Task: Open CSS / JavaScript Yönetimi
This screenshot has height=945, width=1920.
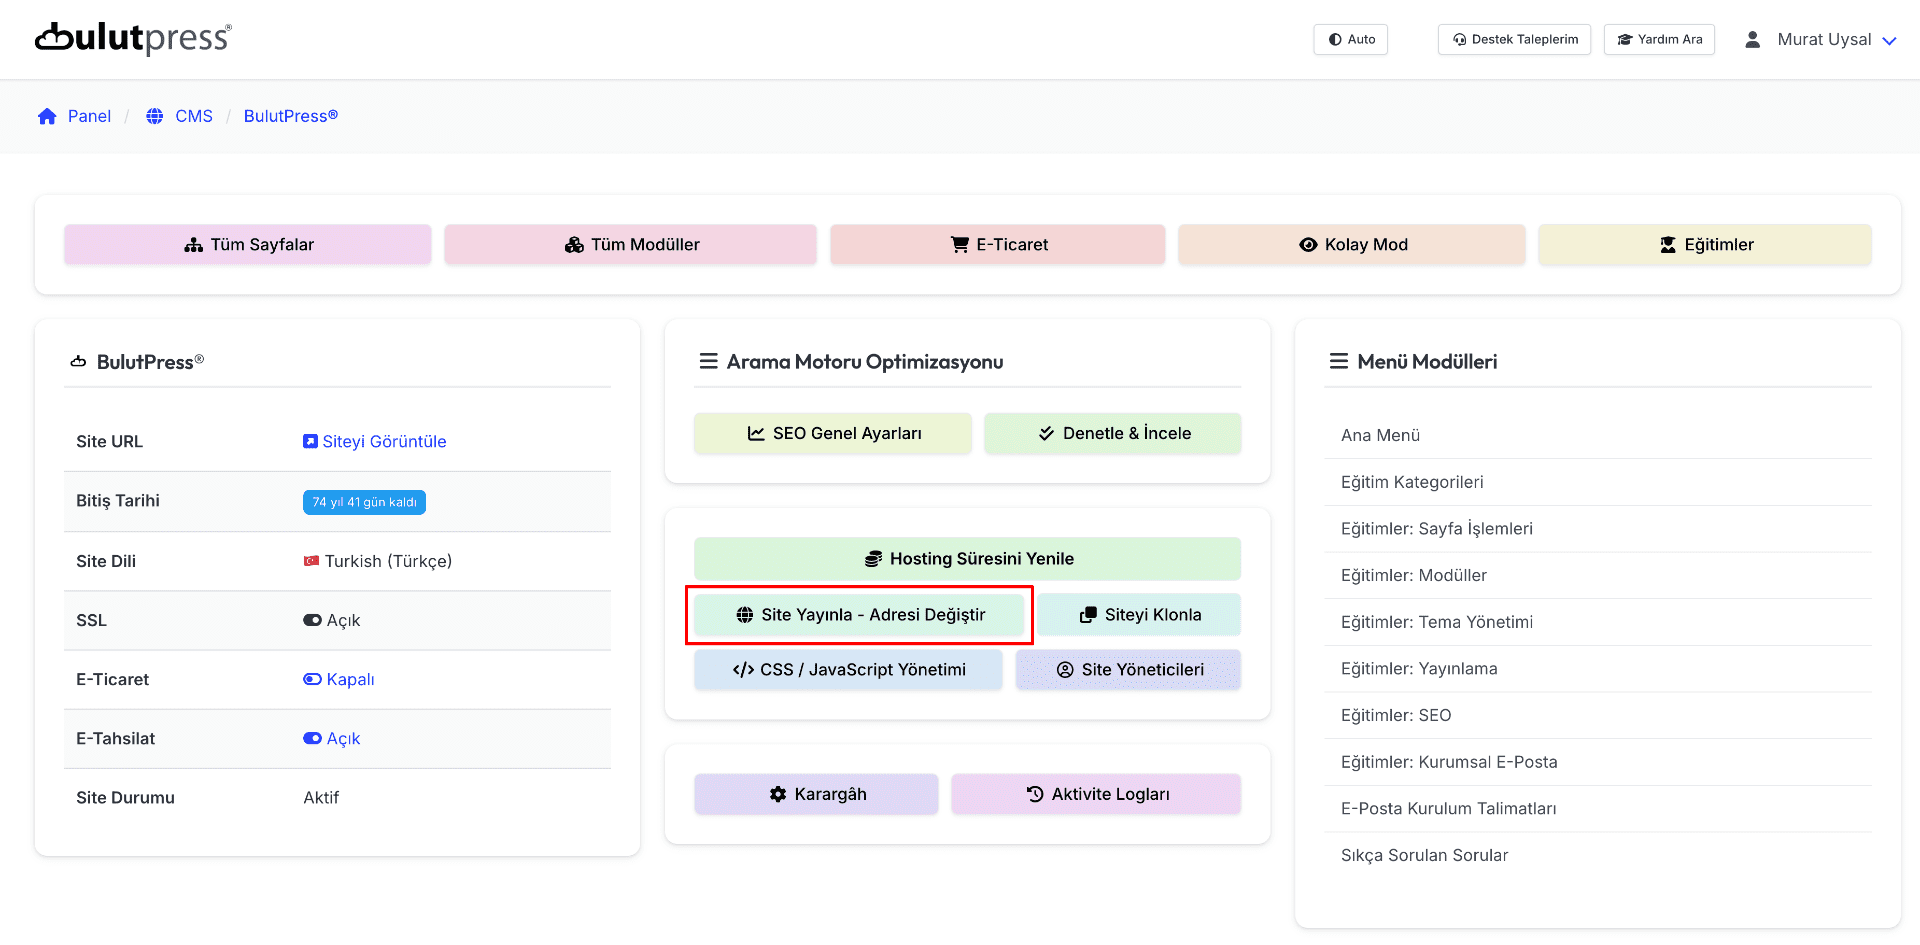Action: tap(848, 670)
